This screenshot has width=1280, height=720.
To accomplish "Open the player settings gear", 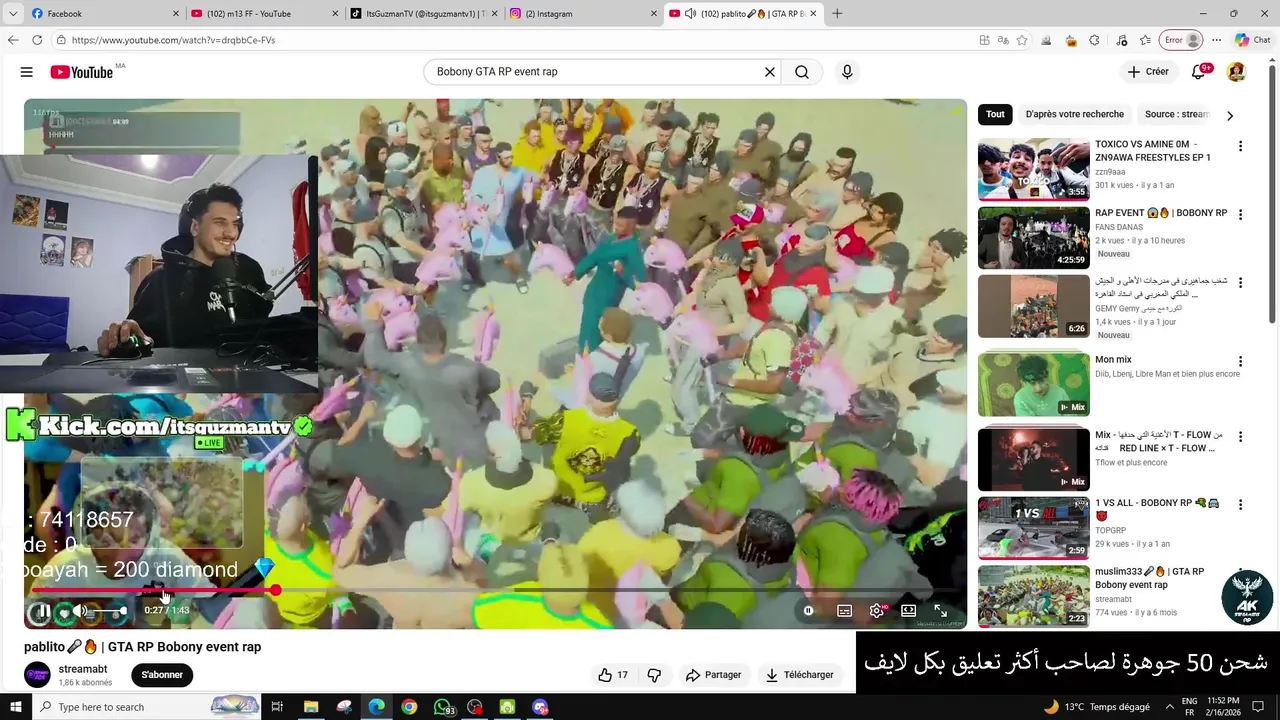I will (877, 610).
